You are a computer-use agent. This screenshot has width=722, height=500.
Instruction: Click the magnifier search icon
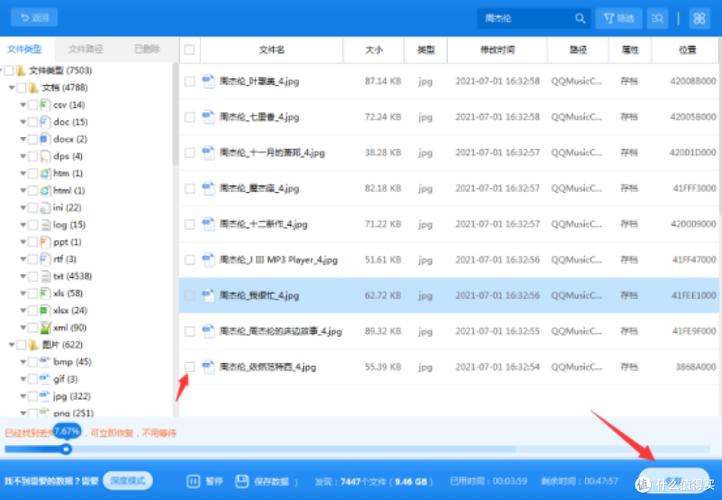tap(580, 18)
